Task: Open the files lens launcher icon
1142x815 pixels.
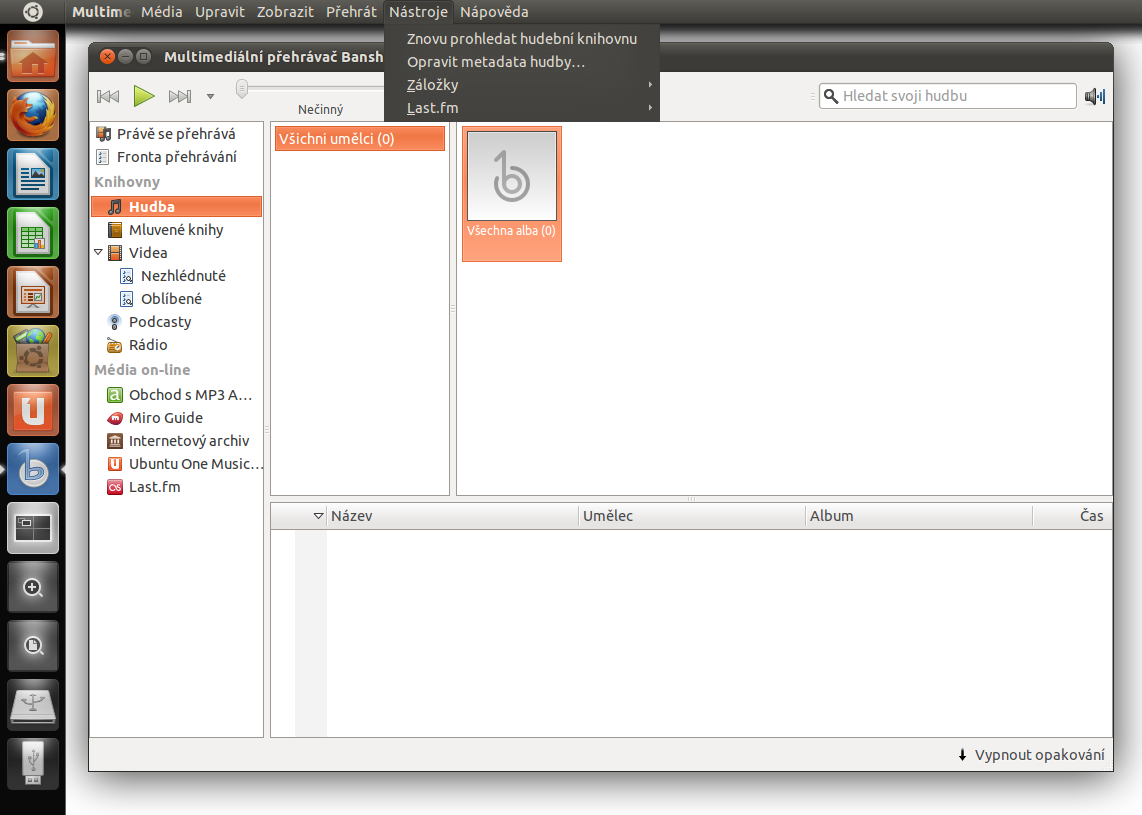Action: pyautogui.click(x=33, y=646)
